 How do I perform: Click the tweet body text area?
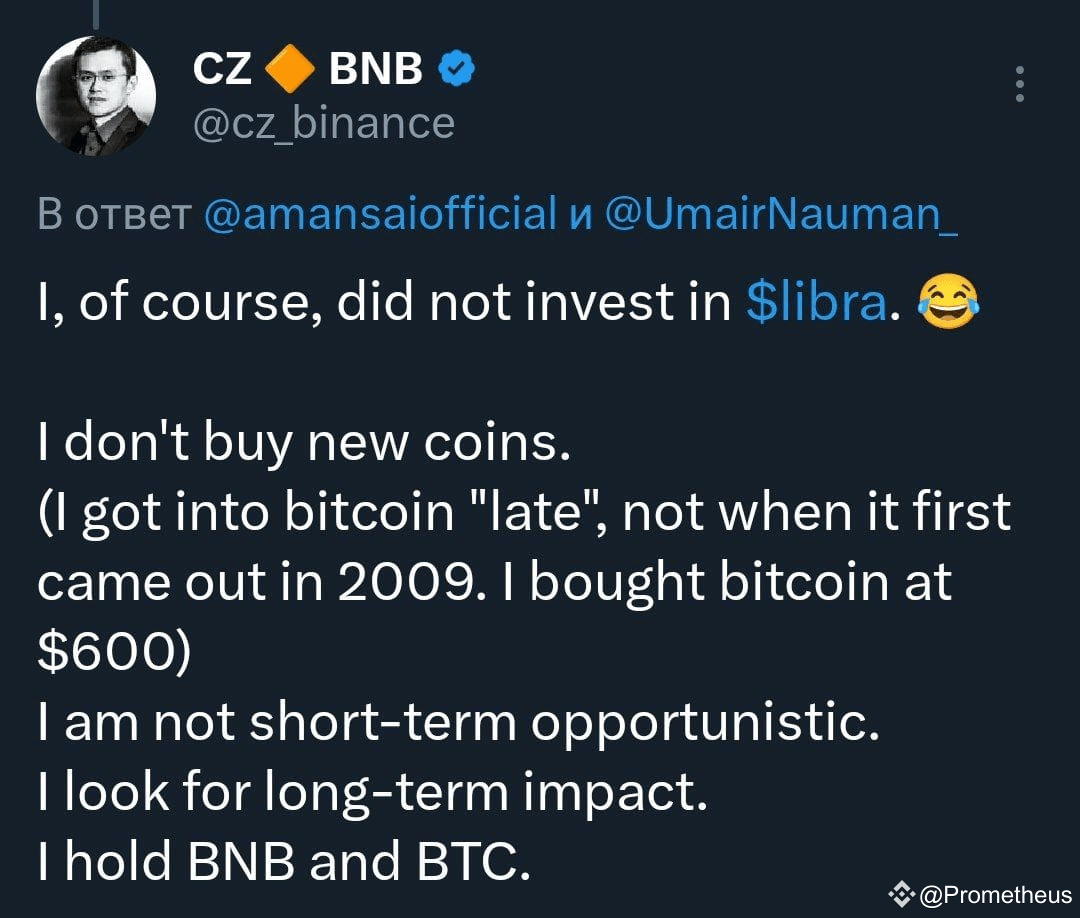[x=500, y=580]
